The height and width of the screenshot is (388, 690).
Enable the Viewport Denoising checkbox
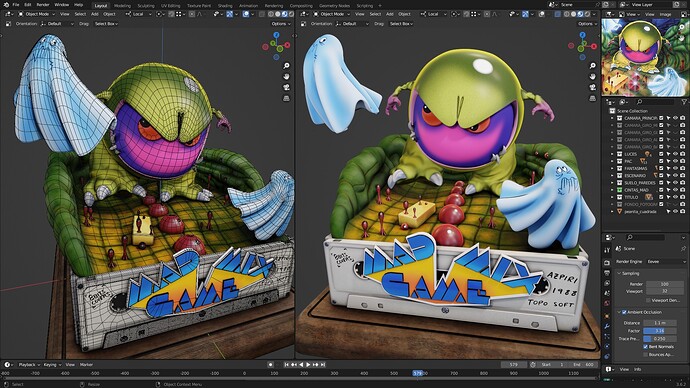click(x=648, y=300)
